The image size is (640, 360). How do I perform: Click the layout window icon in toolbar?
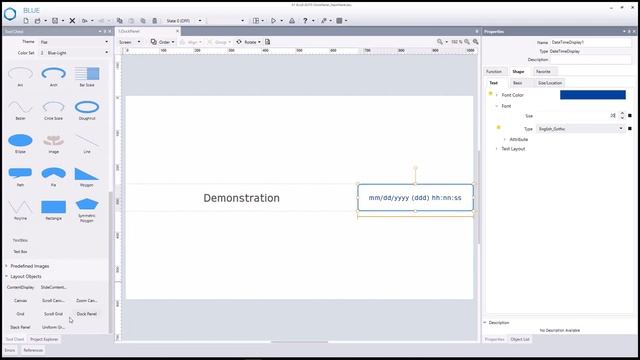pyautogui.click(x=256, y=20)
